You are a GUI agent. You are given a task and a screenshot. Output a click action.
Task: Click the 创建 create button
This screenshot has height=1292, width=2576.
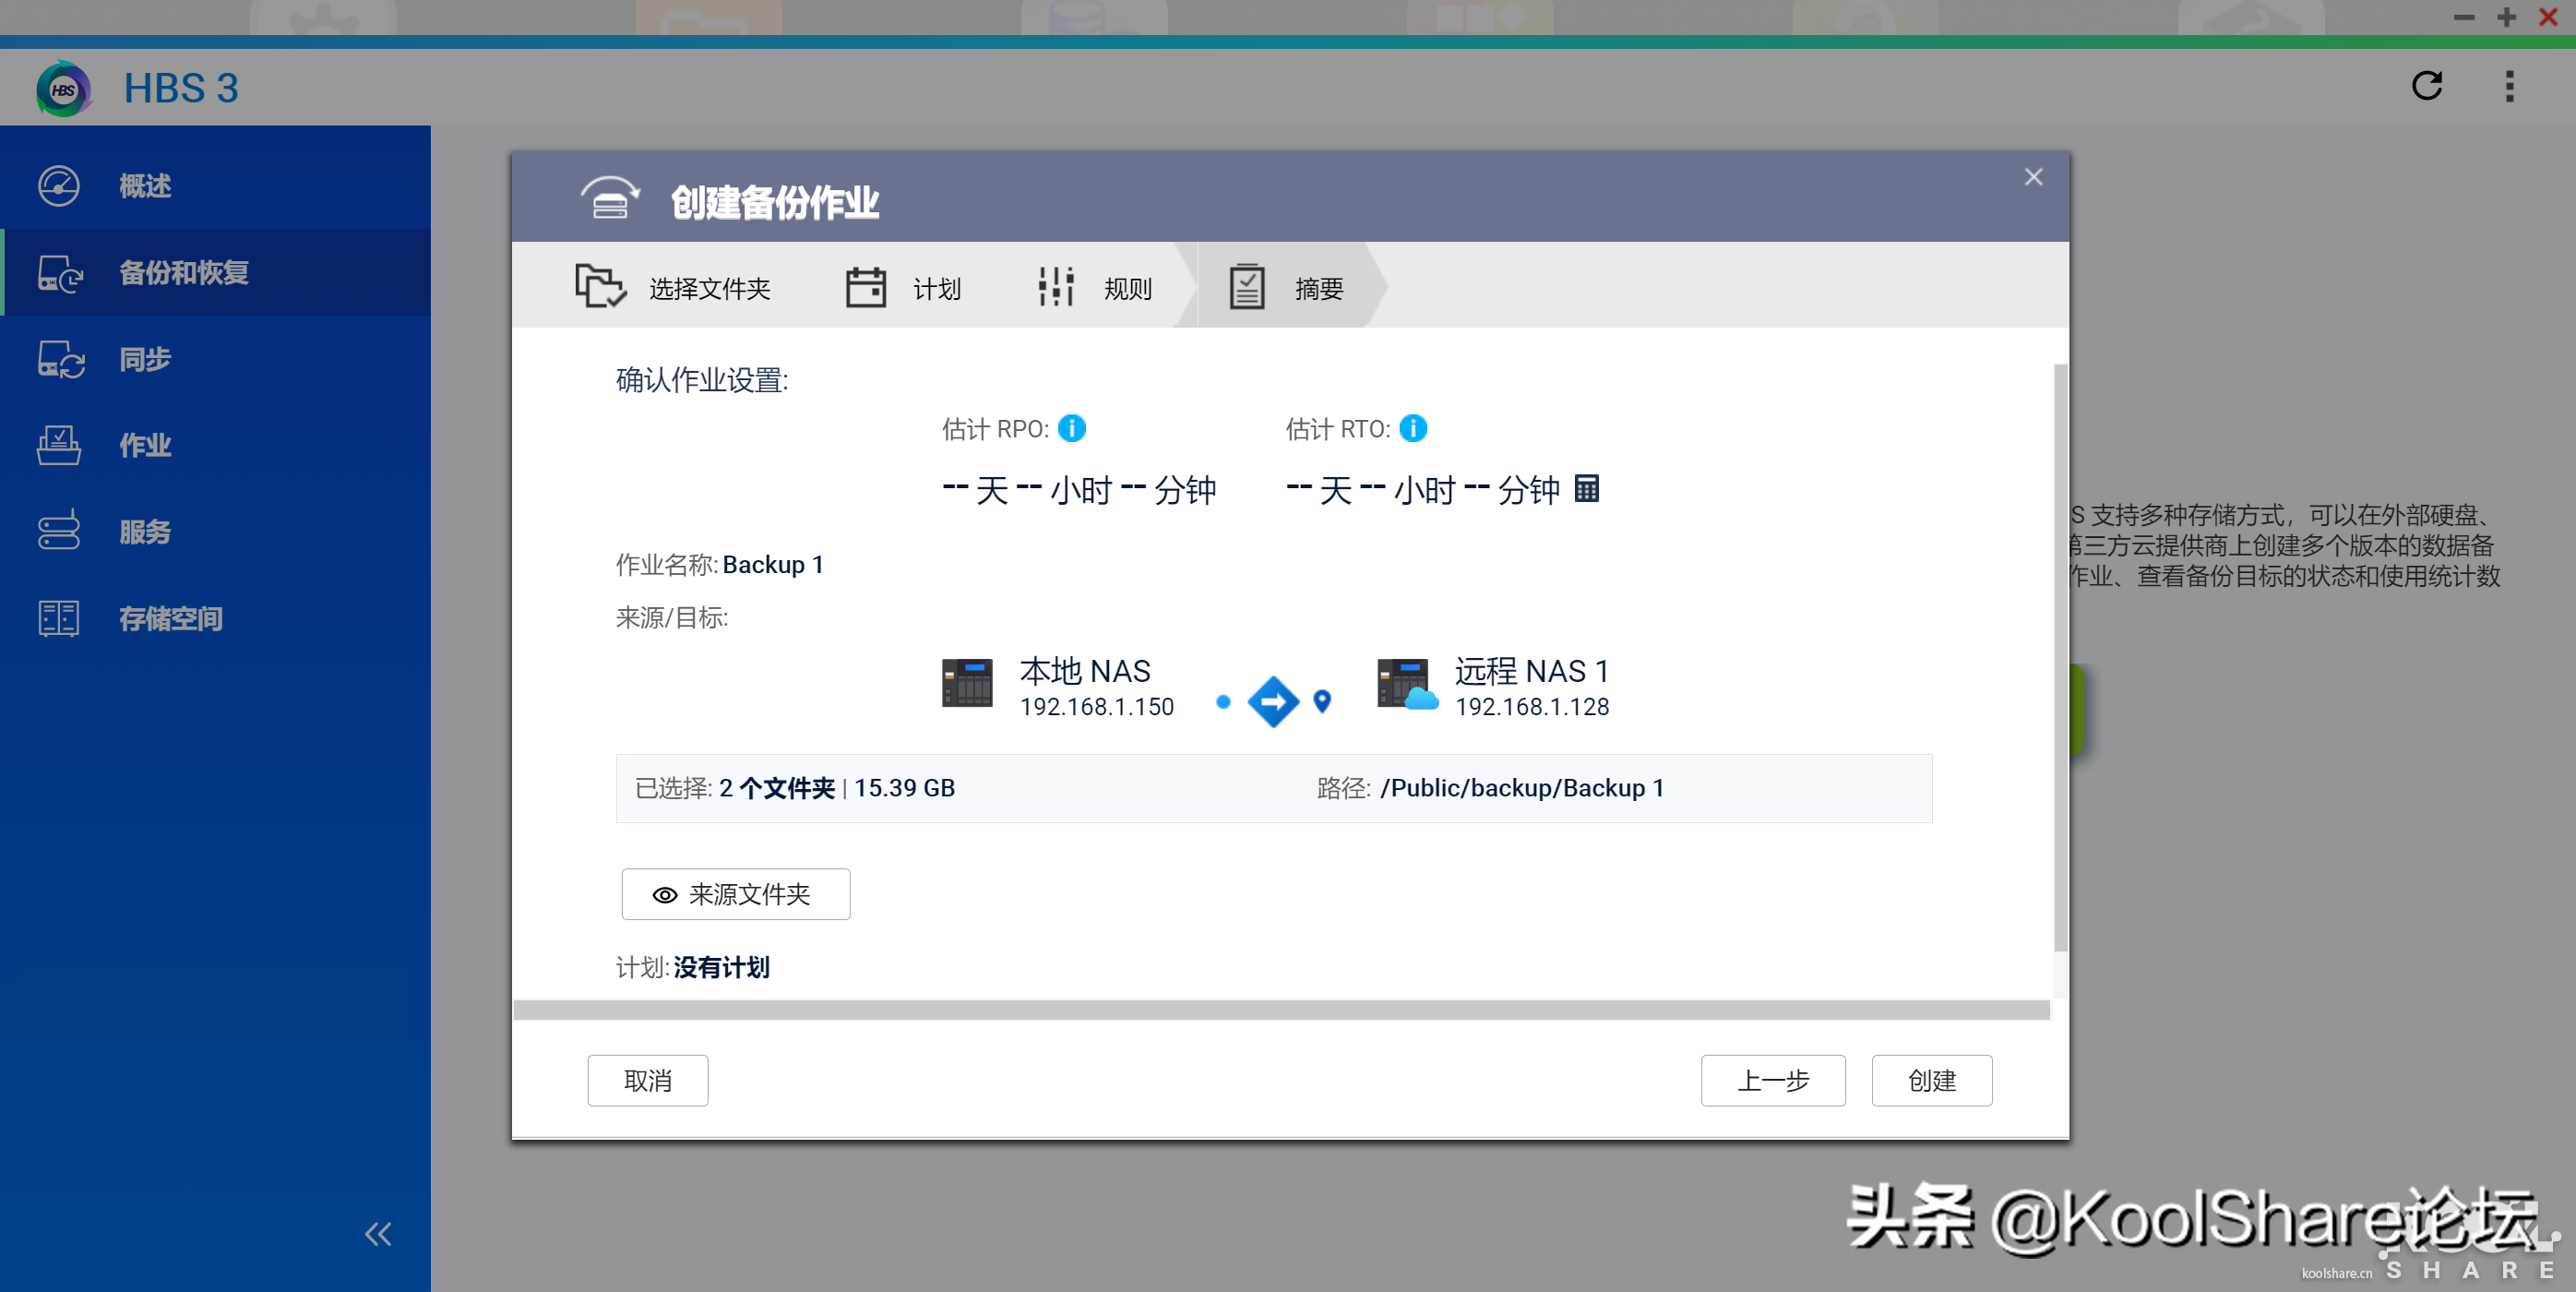(x=1930, y=1080)
